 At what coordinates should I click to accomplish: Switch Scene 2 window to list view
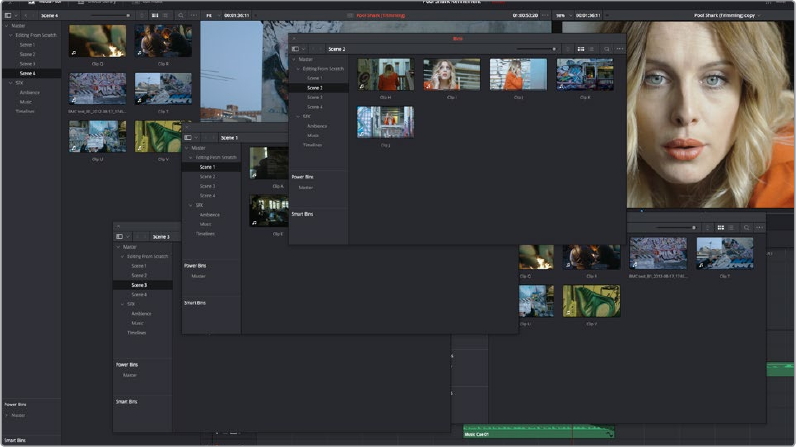click(591, 49)
